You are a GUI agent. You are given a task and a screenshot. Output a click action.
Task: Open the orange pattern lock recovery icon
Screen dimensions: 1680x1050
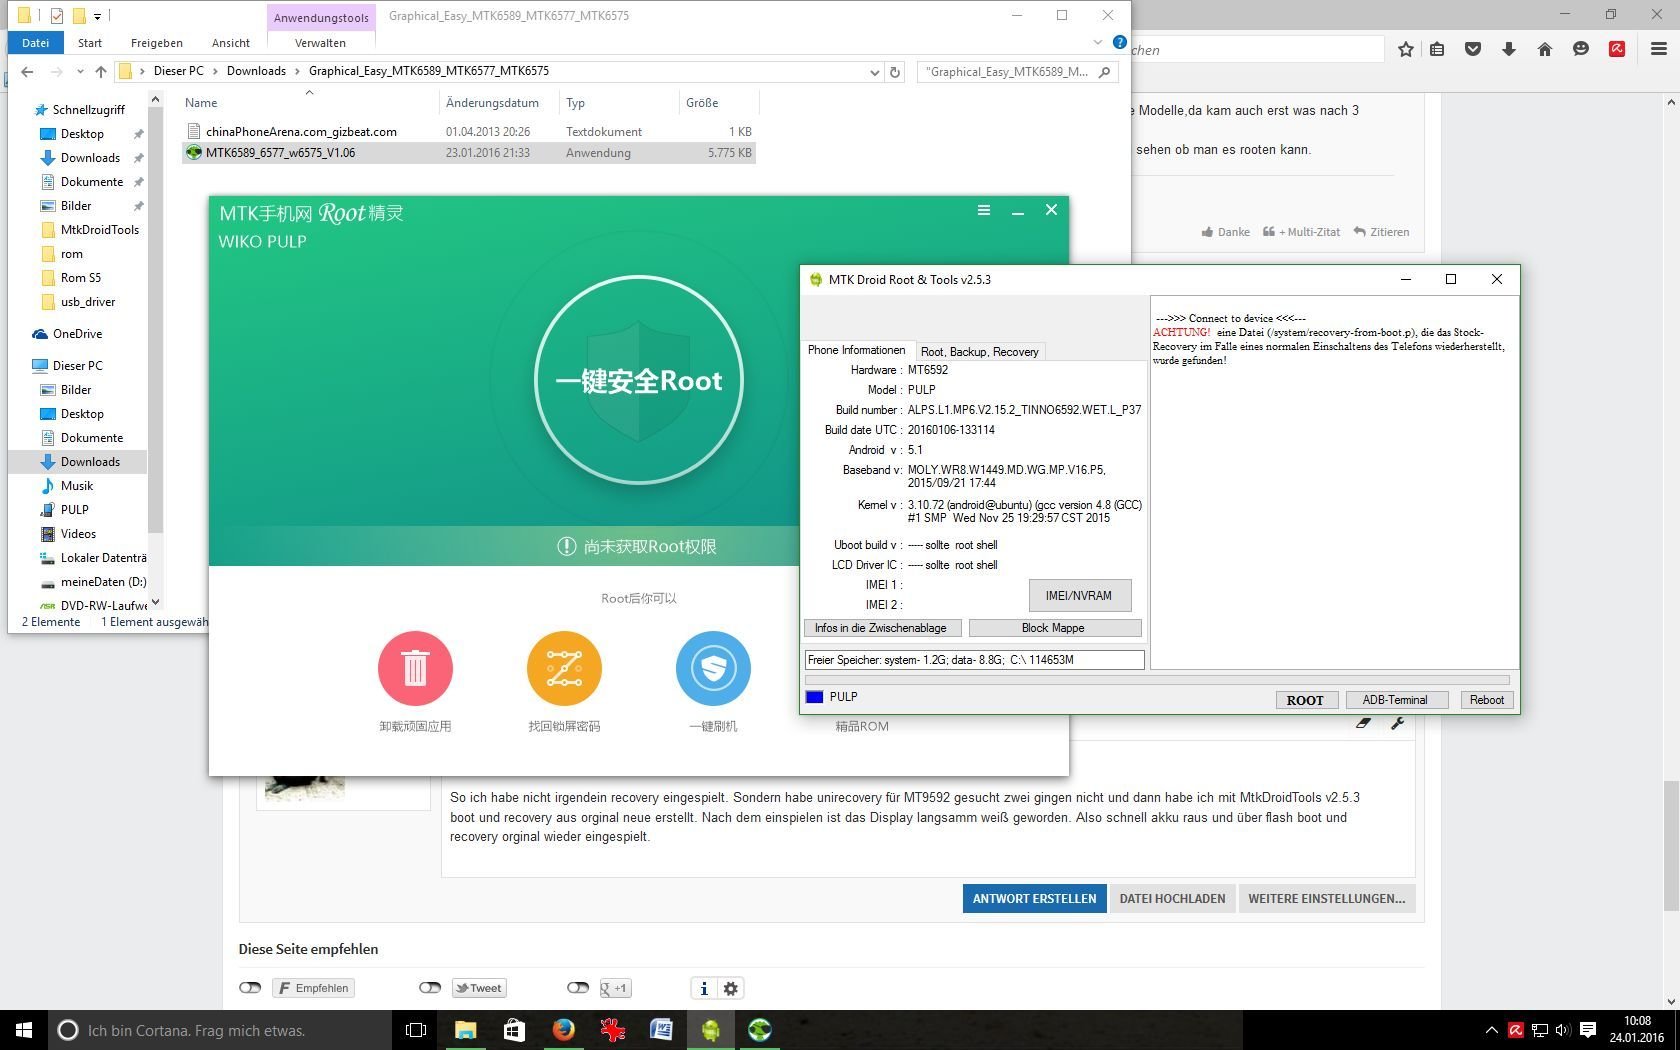click(564, 668)
